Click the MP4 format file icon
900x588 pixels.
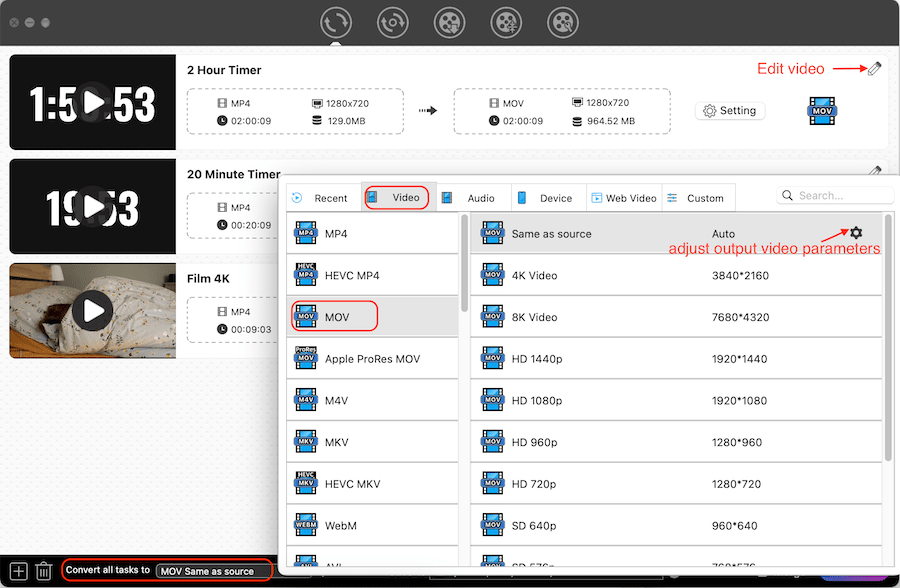[x=305, y=233]
